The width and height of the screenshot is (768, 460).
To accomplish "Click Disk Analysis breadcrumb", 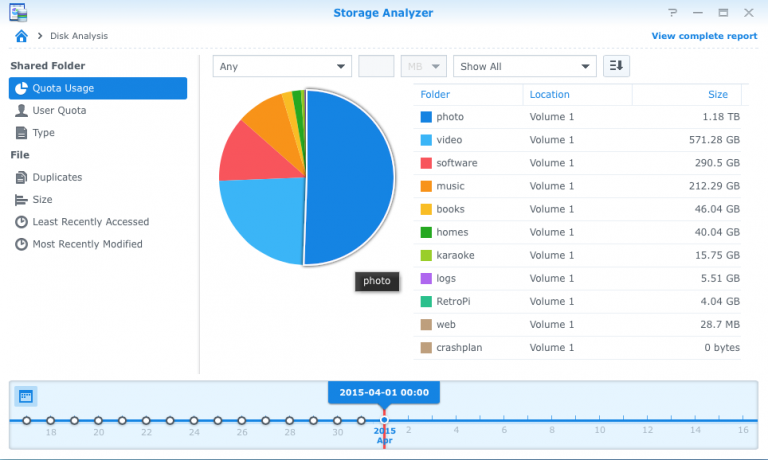I will (x=79, y=36).
